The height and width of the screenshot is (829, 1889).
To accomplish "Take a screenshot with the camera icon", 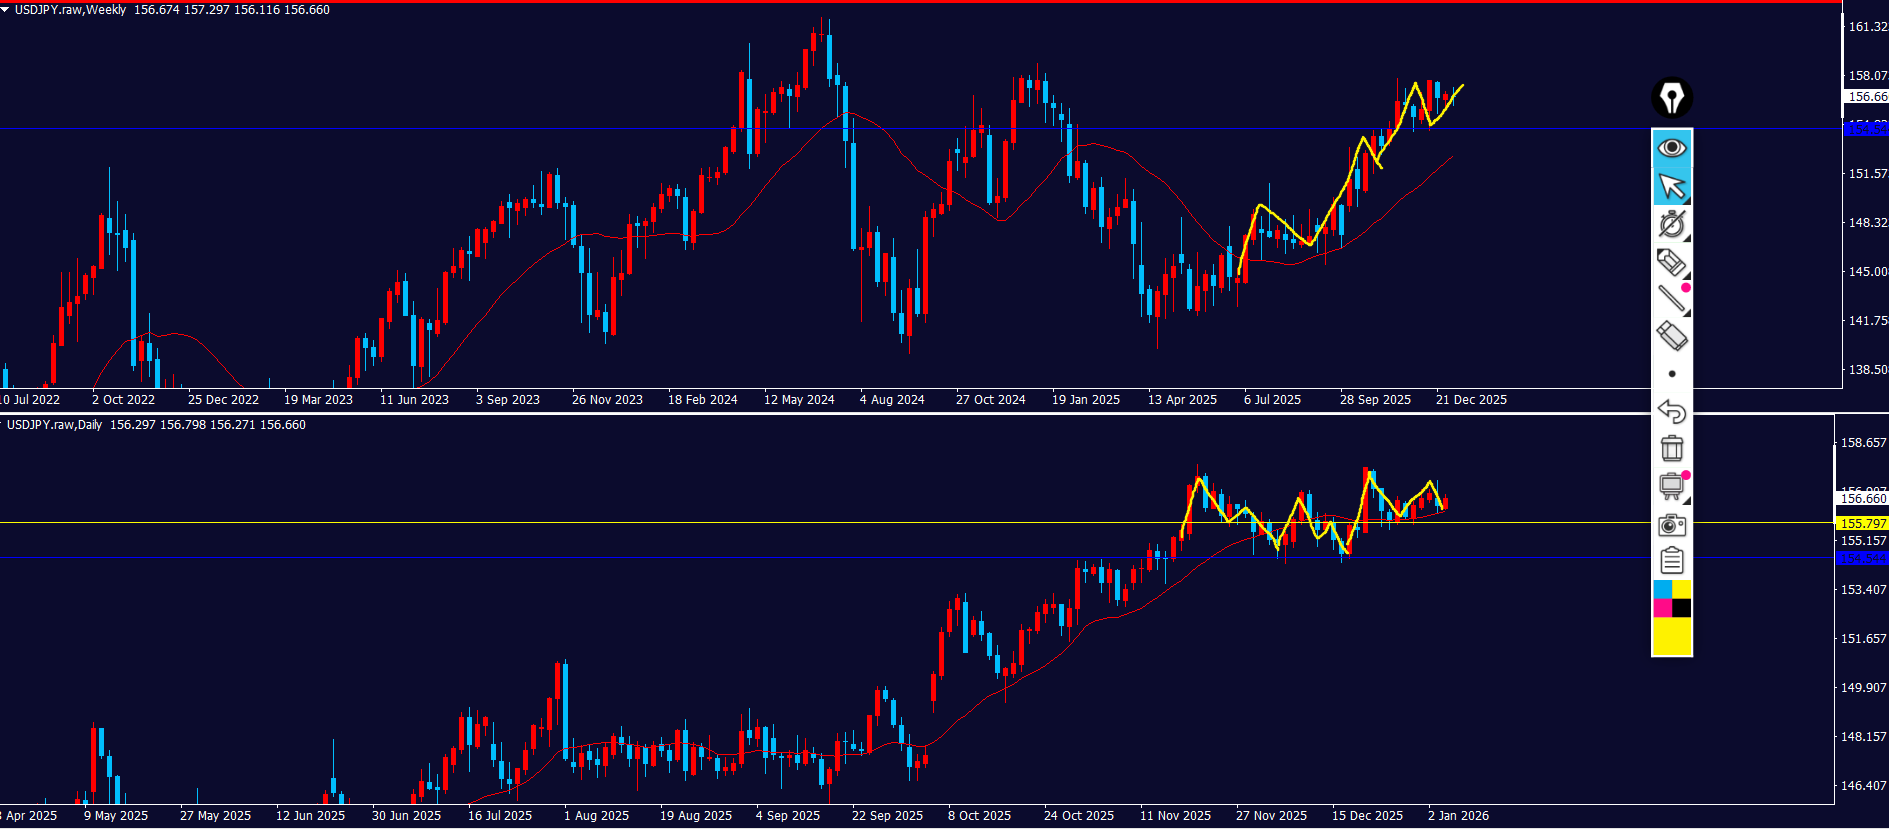I will (x=1671, y=524).
